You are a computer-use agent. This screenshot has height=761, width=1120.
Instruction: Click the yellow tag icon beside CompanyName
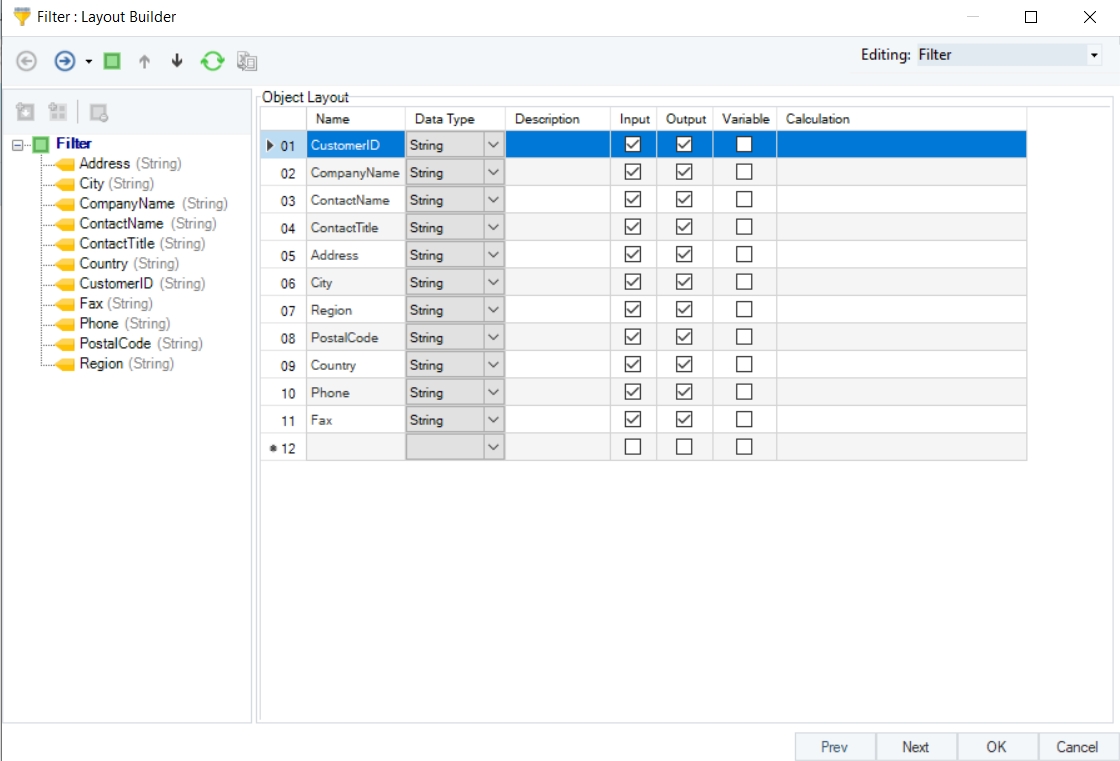[65, 204]
